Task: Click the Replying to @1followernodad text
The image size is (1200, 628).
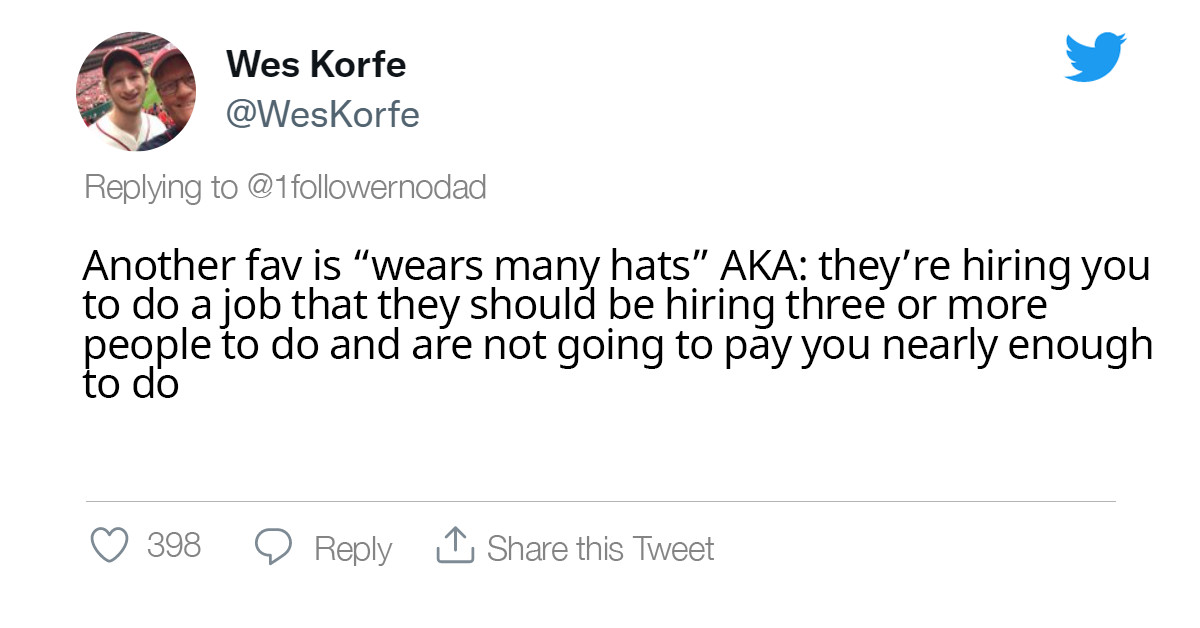Action: coord(284,186)
